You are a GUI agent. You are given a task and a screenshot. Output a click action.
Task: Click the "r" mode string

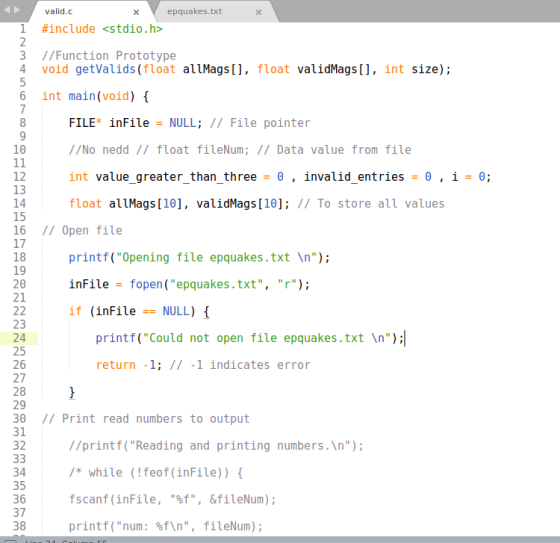click(x=287, y=284)
